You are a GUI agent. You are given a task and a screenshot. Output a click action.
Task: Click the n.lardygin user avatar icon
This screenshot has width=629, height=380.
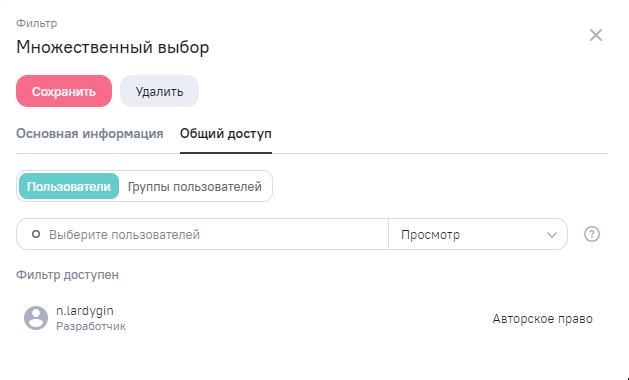click(x=36, y=318)
